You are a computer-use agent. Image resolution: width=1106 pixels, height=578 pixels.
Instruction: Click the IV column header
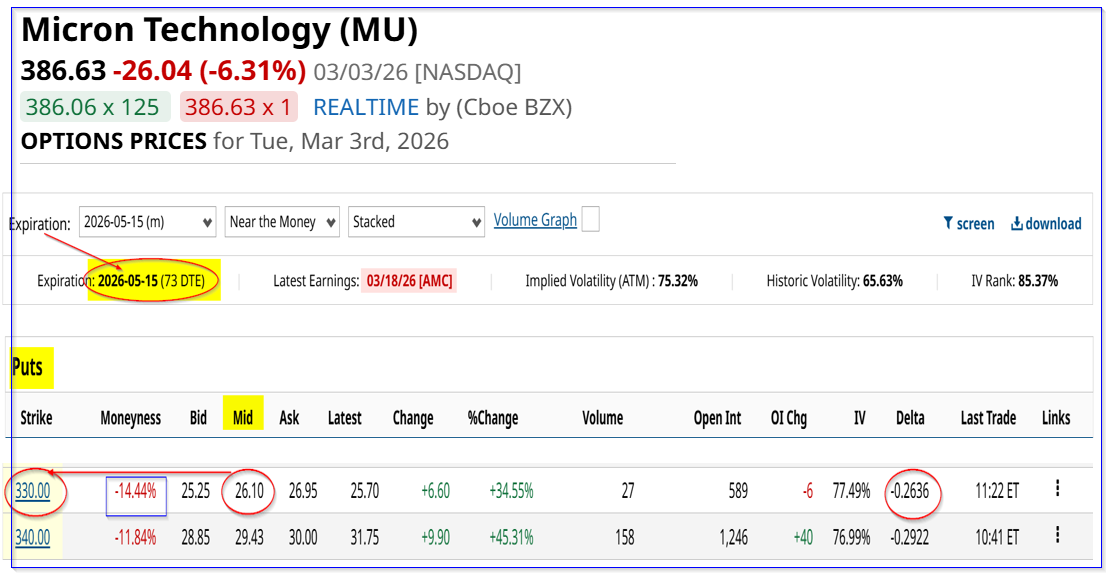859,418
